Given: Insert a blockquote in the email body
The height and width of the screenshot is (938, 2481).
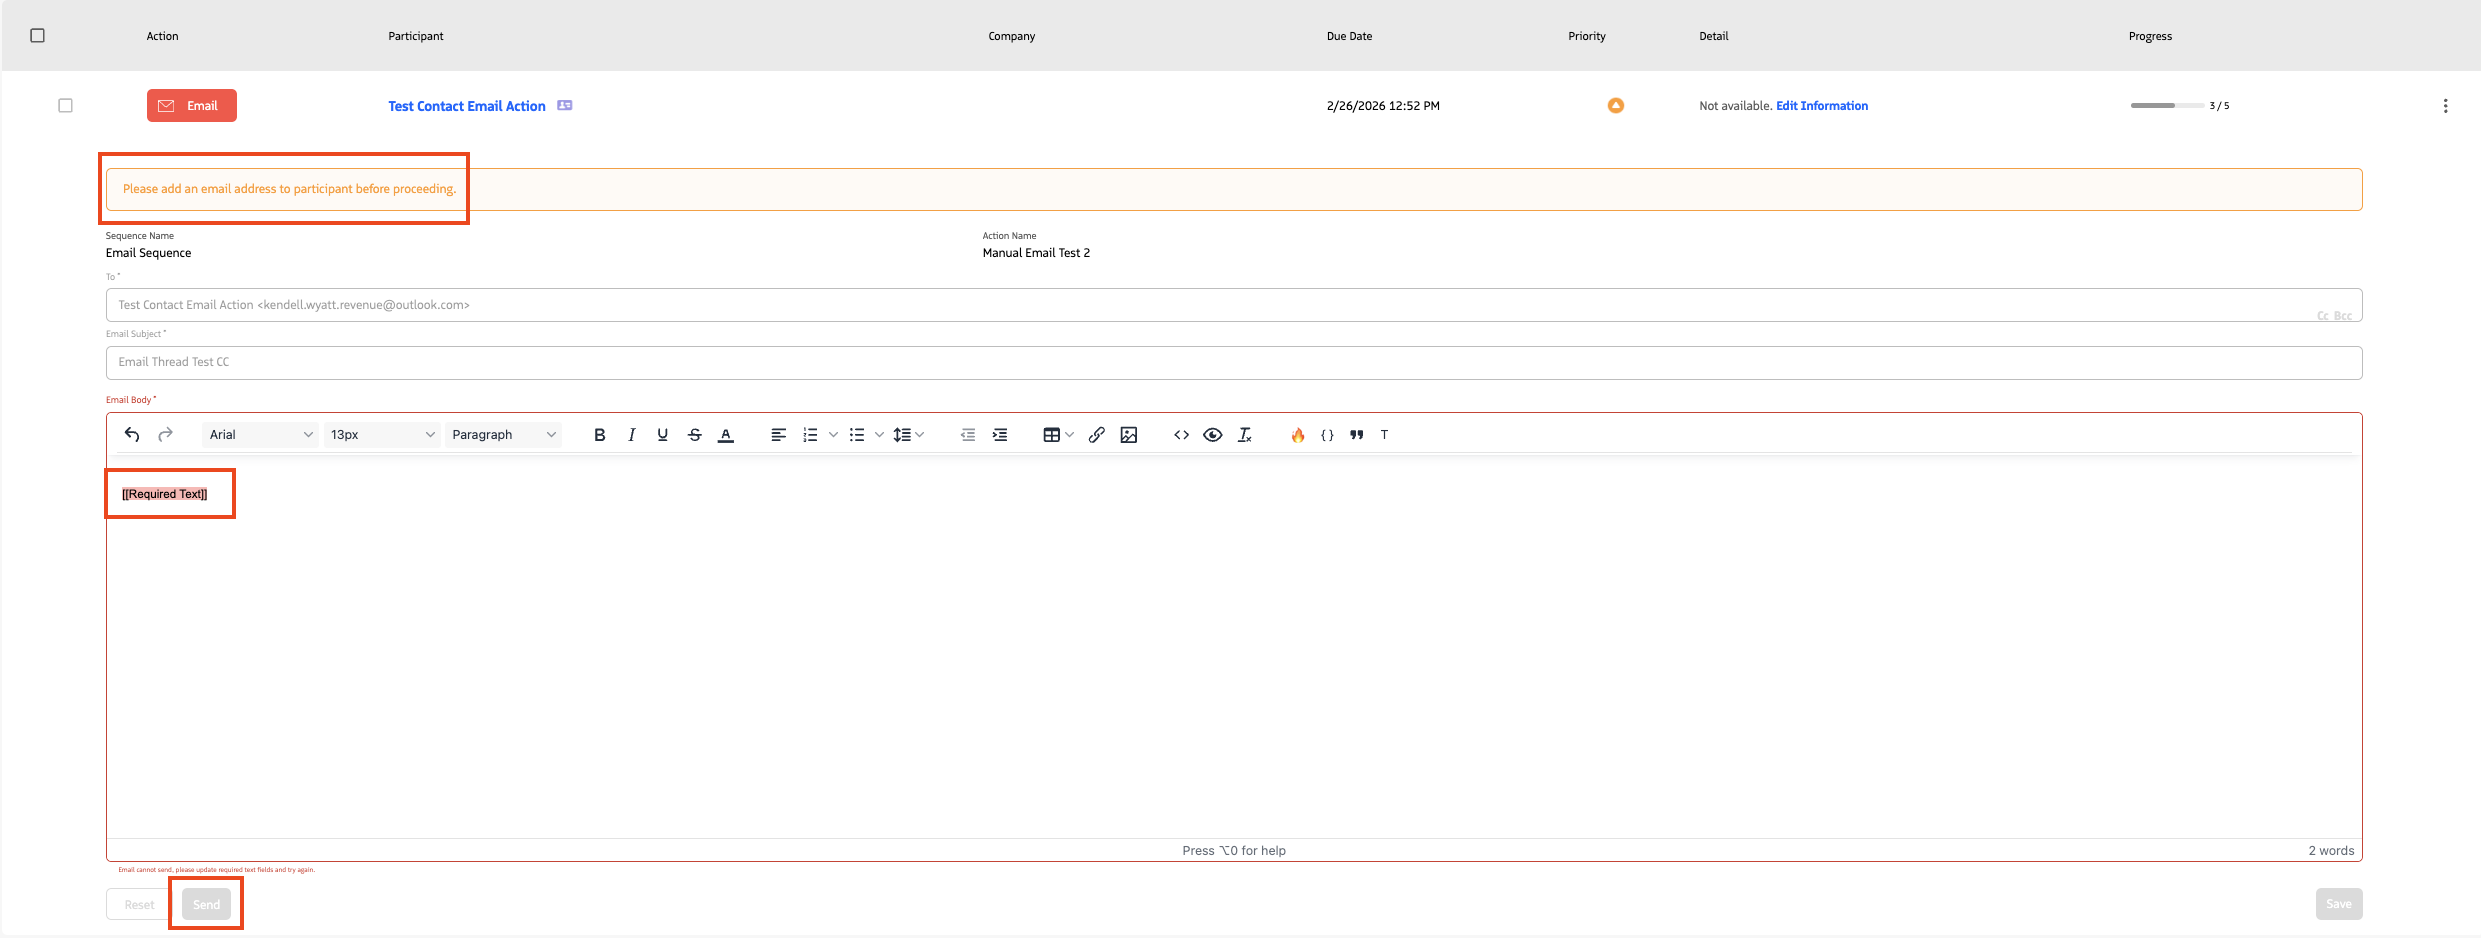Looking at the screenshot, I should [1356, 434].
